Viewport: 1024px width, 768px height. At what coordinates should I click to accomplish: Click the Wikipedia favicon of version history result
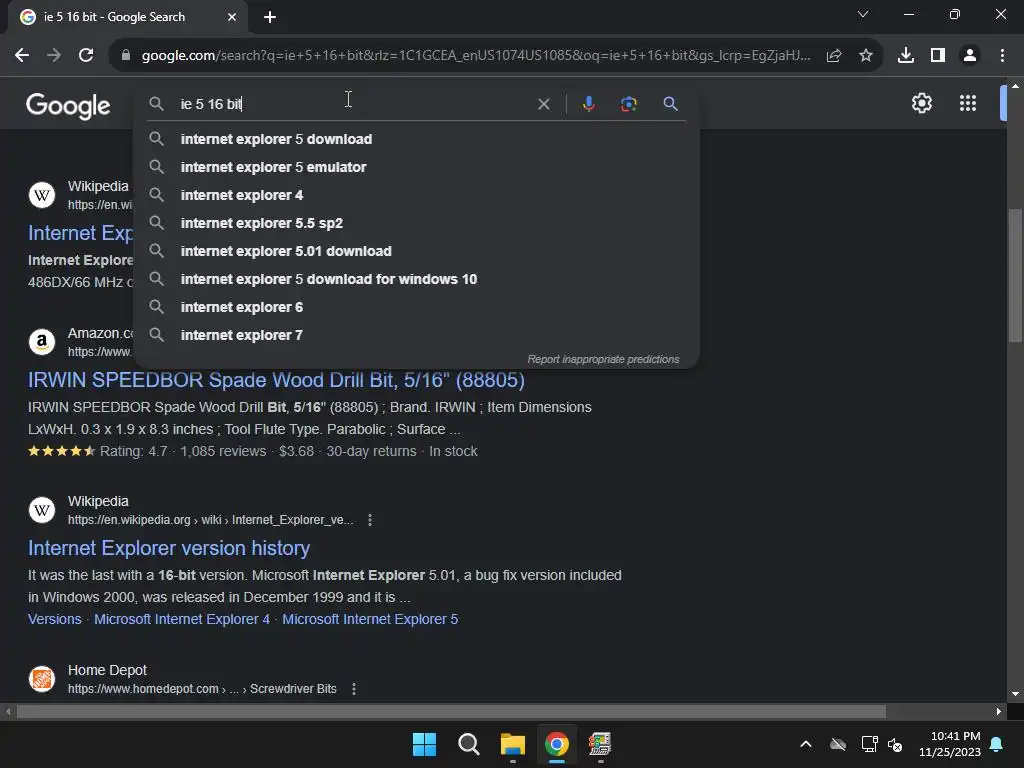pyautogui.click(x=42, y=510)
